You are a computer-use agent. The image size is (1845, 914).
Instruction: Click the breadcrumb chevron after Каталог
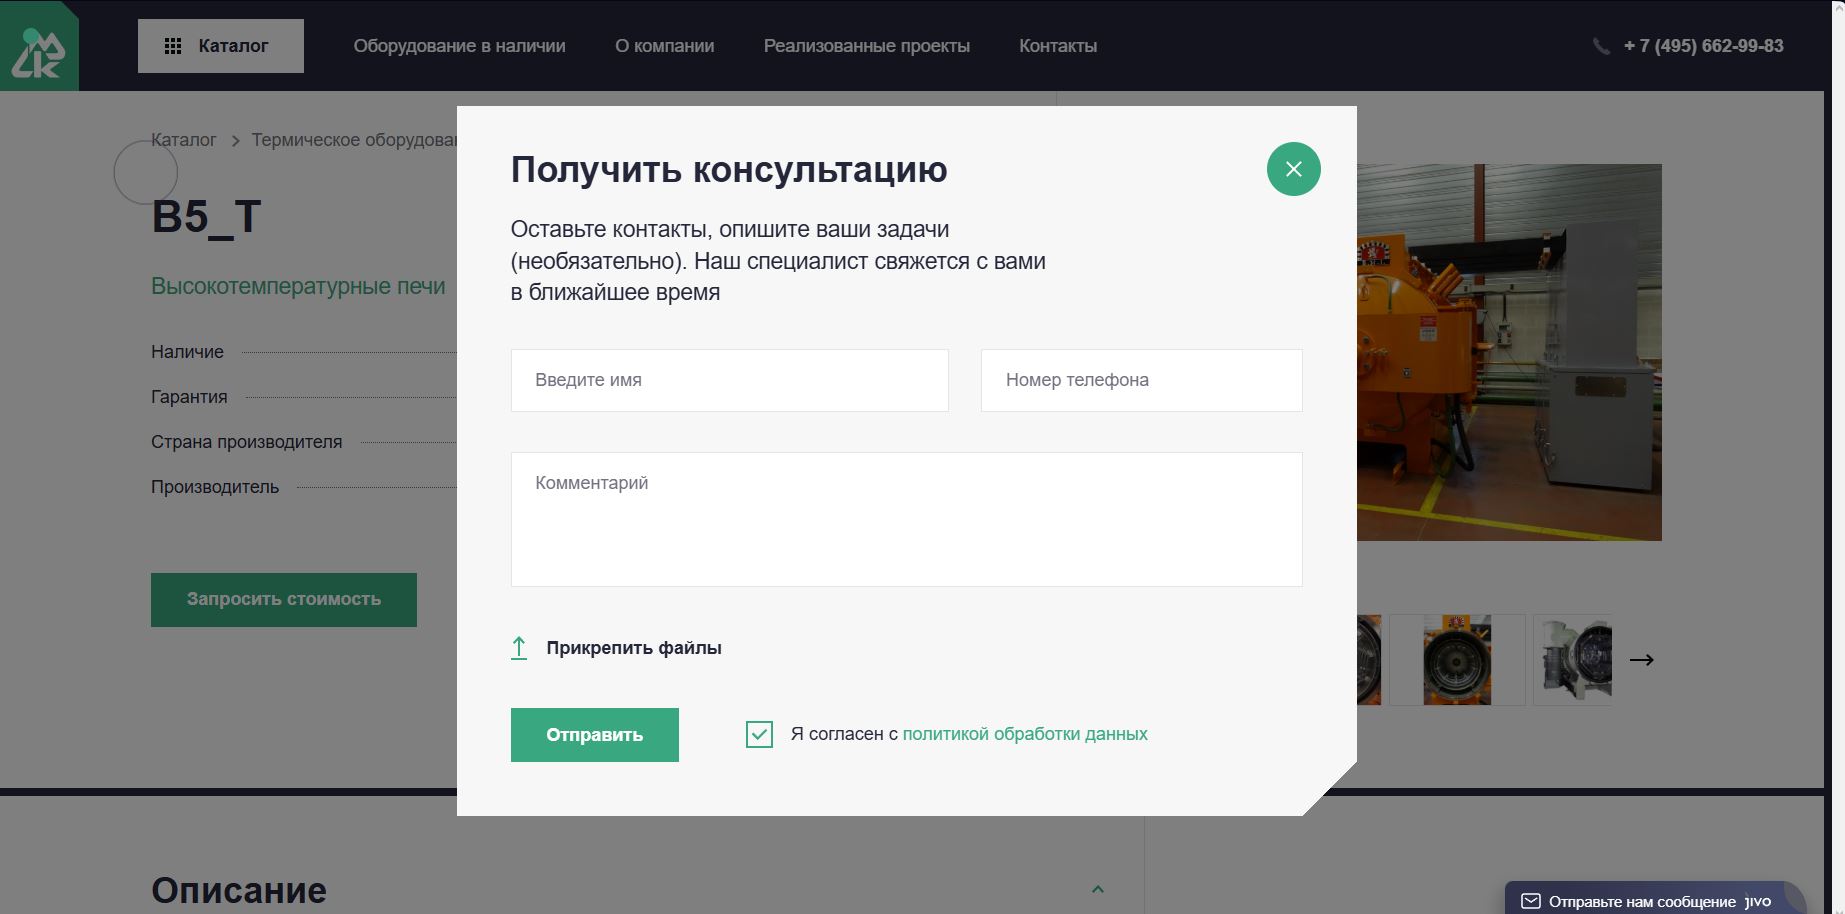point(236,141)
